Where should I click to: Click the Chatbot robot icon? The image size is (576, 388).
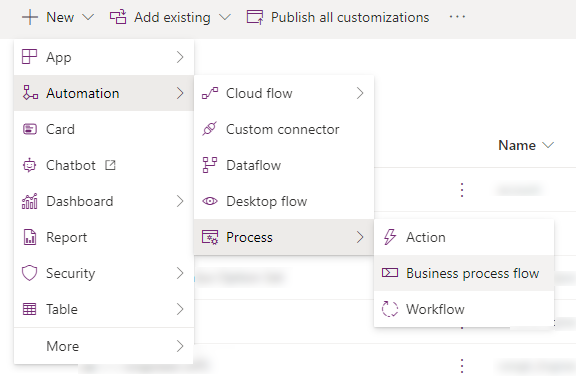pos(29,165)
